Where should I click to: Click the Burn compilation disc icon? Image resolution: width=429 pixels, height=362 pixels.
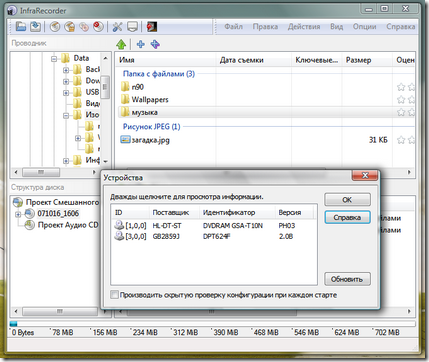[55, 27]
